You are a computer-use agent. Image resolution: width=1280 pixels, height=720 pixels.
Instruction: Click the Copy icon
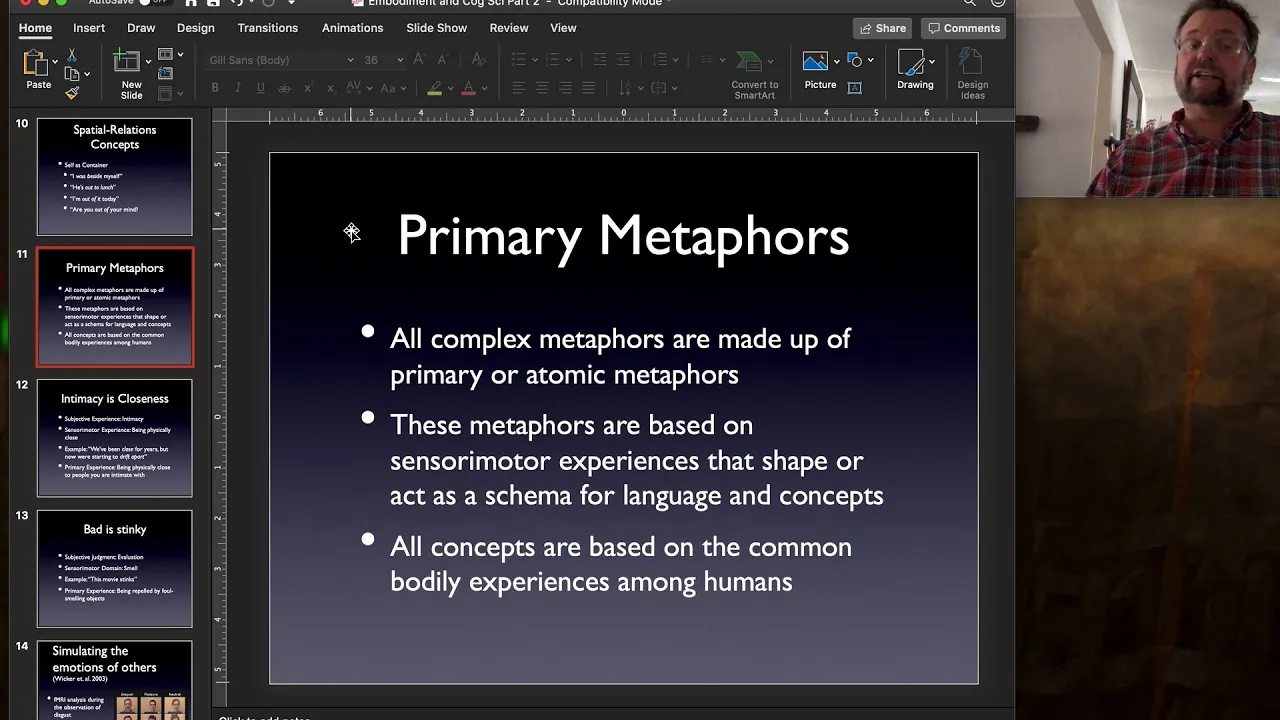click(71, 74)
